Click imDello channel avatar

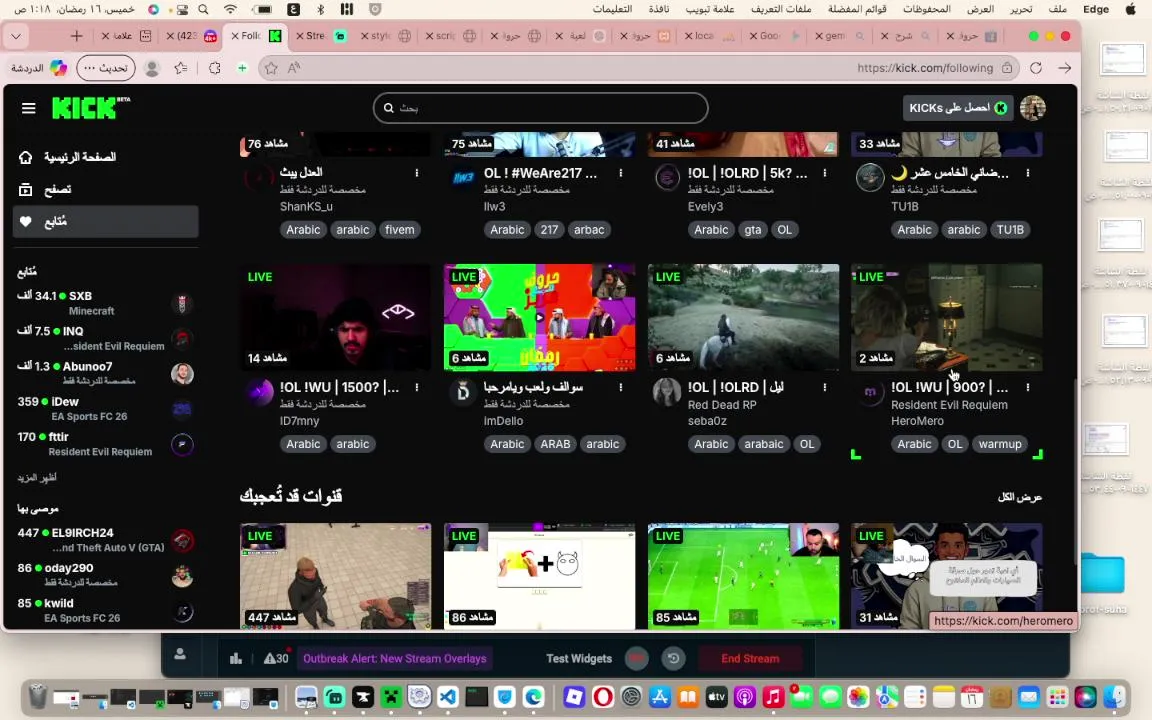coord(463,392)
